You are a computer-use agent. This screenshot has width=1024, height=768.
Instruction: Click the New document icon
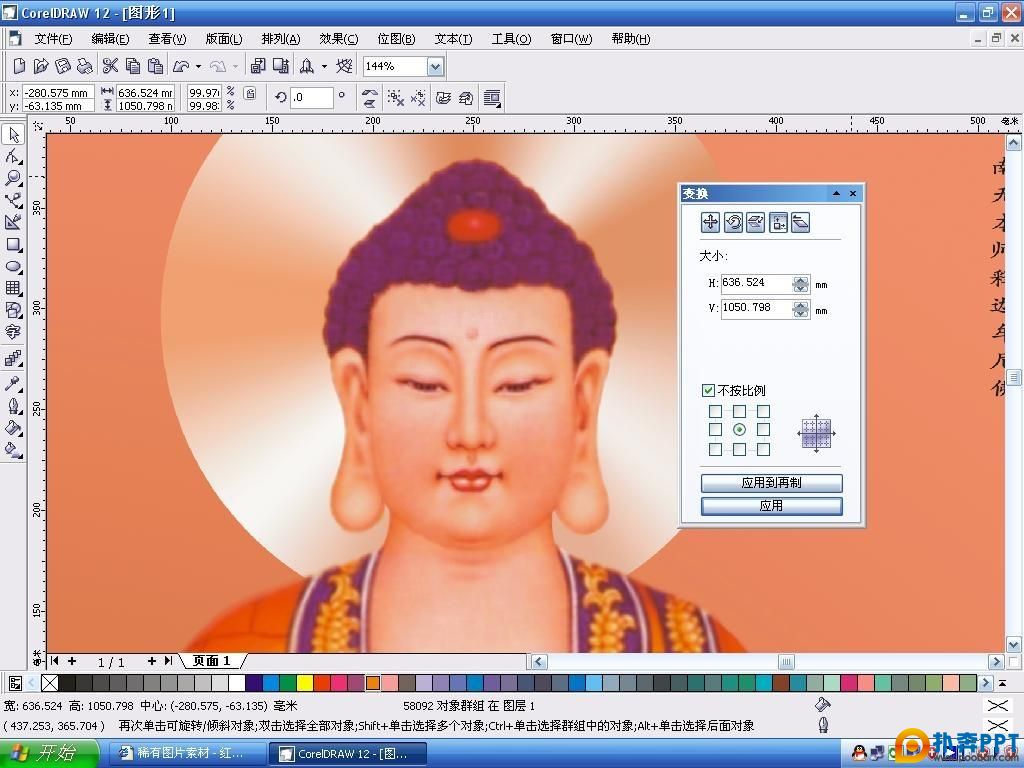click(x=19, y=66)
